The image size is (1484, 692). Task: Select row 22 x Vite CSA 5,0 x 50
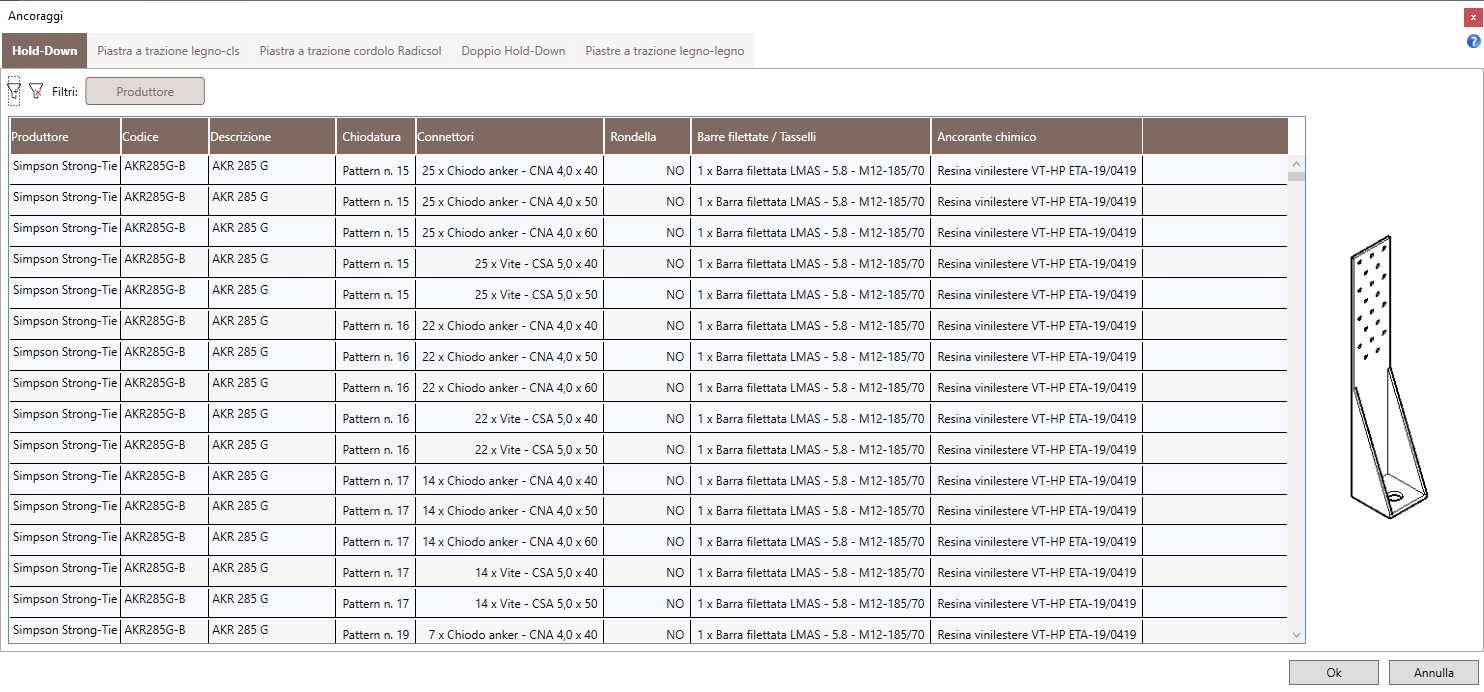coord(648,449)
